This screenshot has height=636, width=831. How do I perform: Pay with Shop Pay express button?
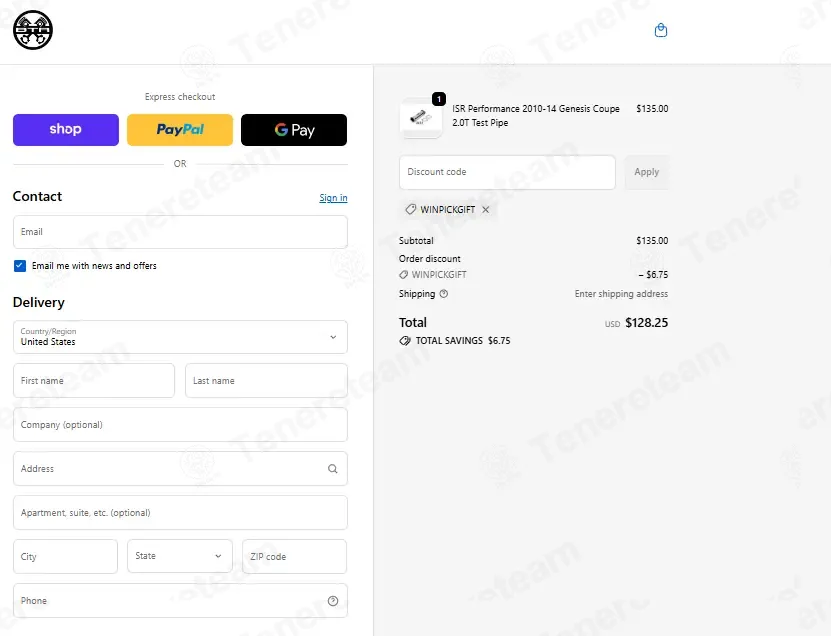click(66, 129)
